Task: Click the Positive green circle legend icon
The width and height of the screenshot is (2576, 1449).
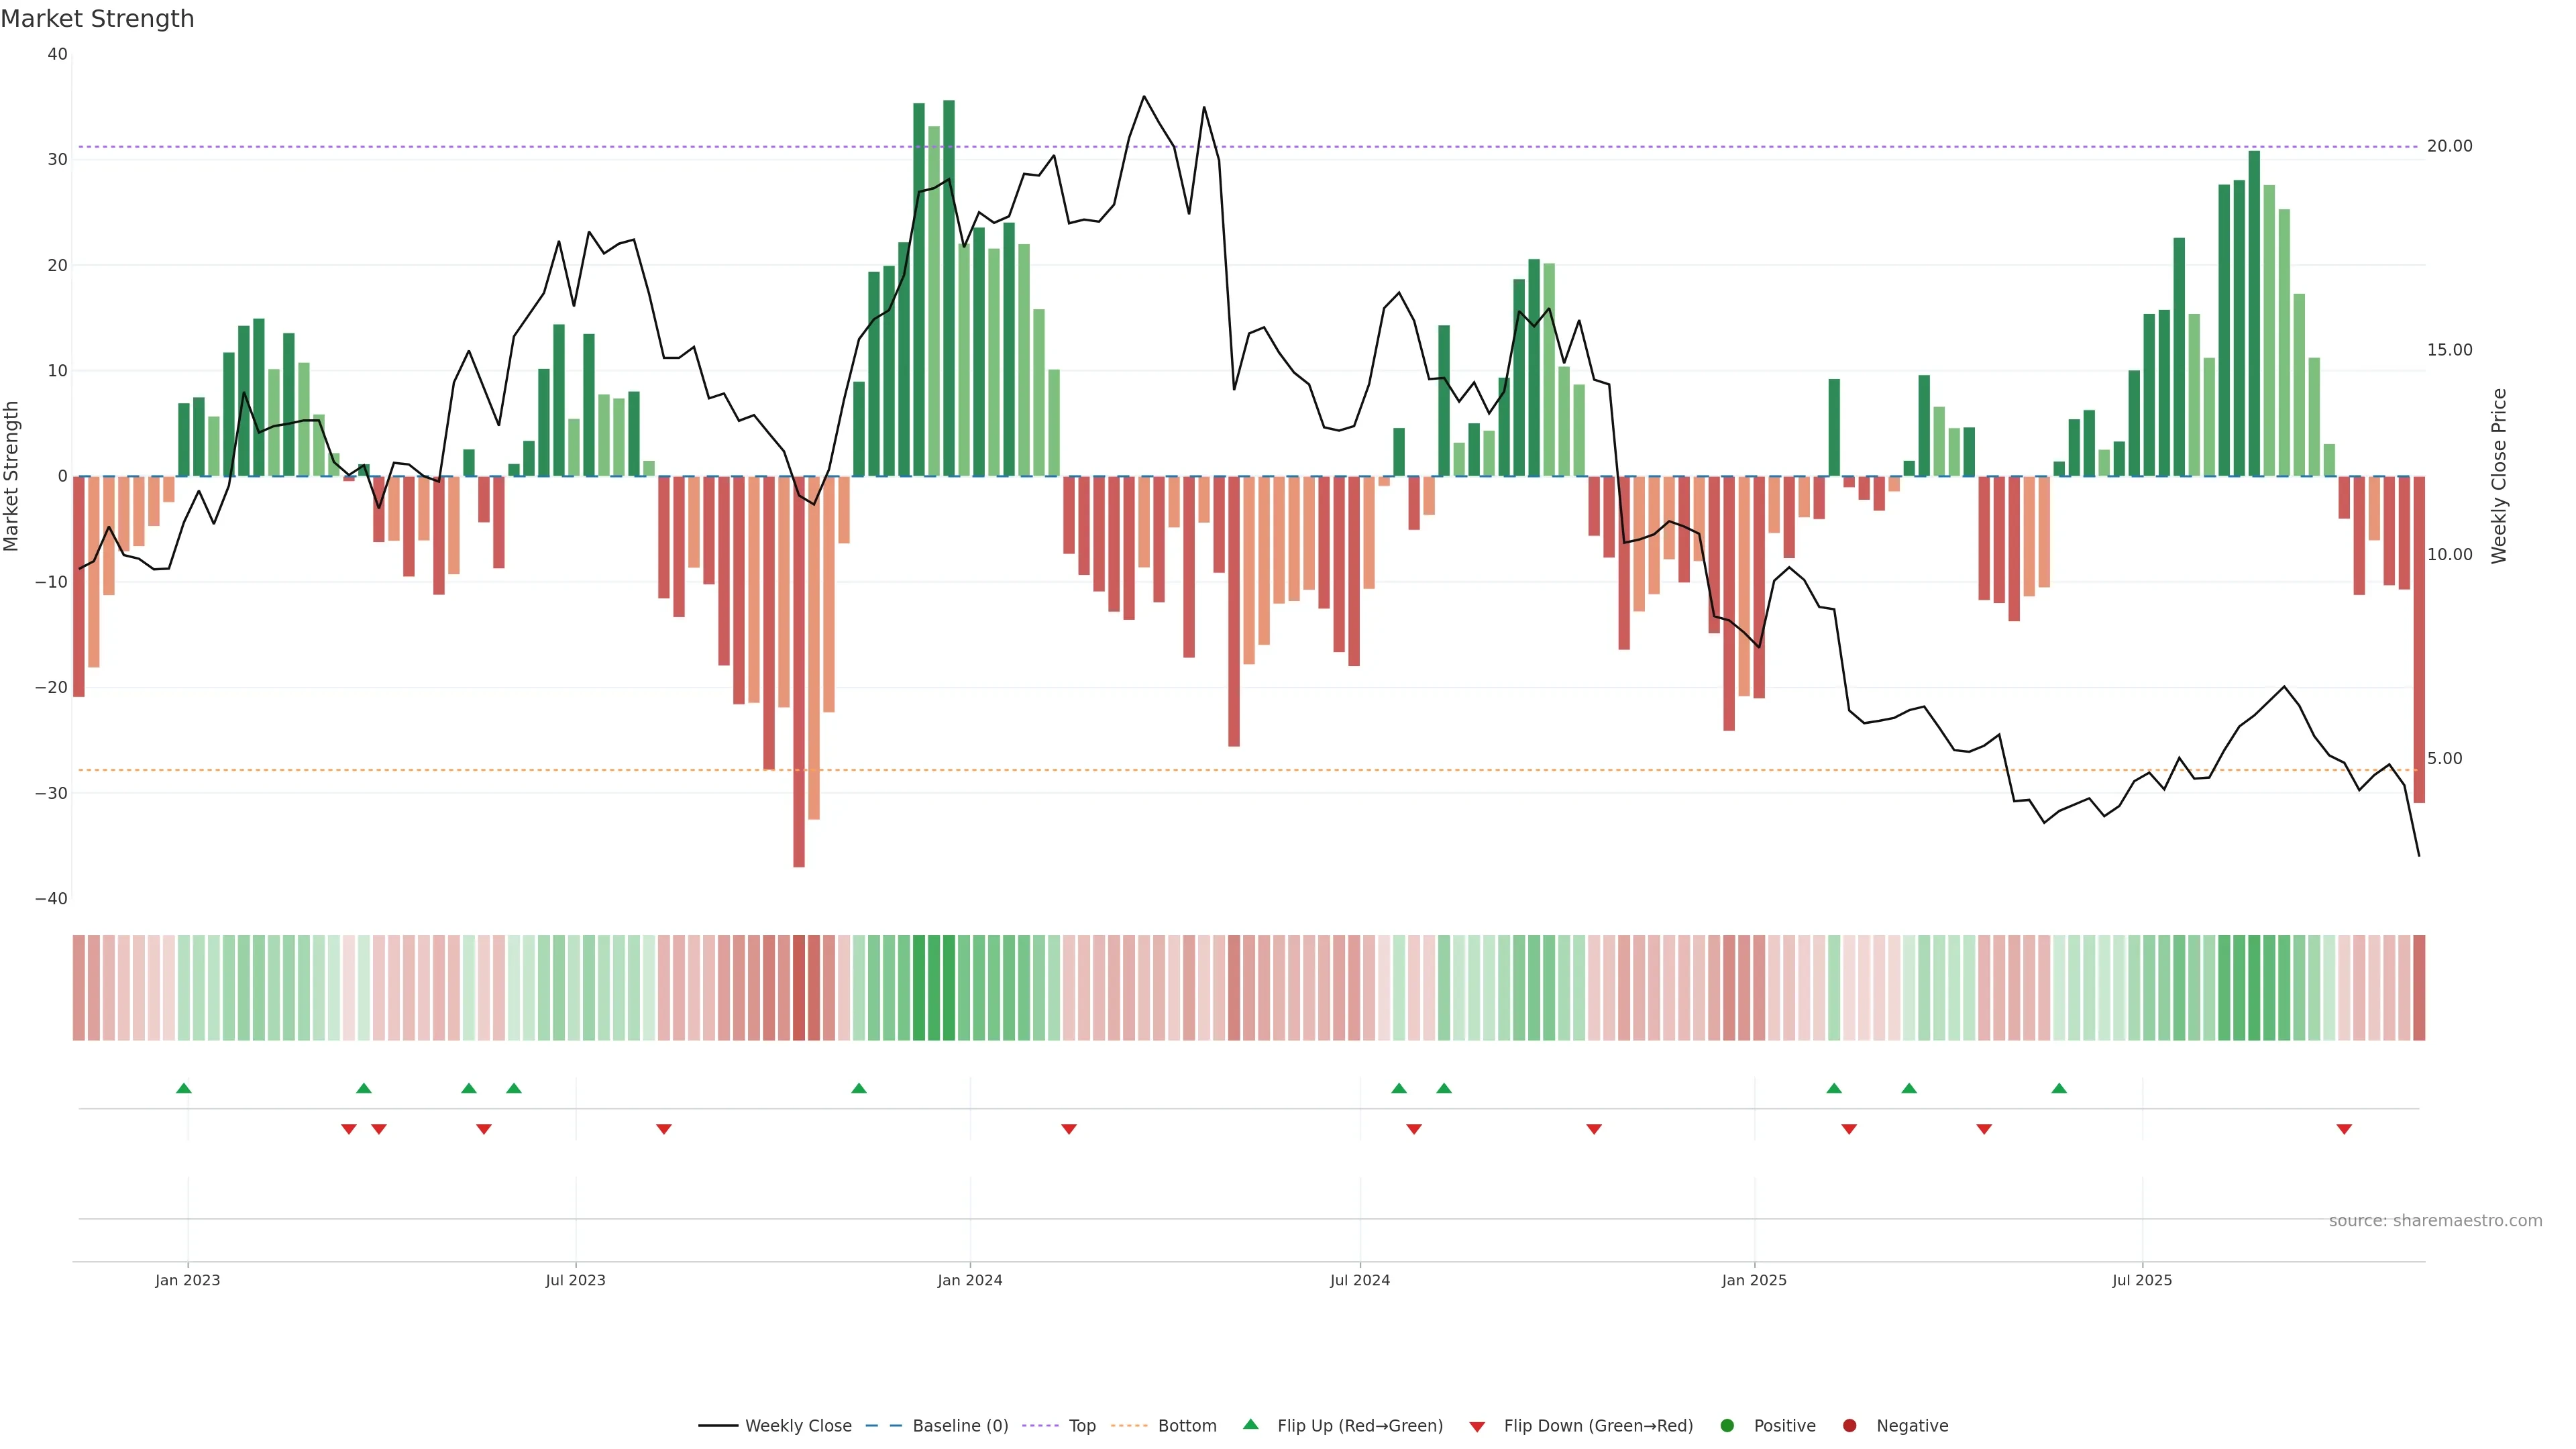Action: point(1727,1426)
